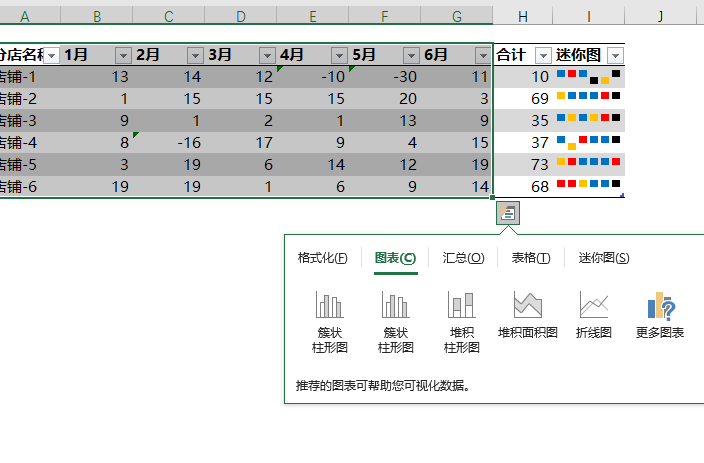The height and width of the screenshot is (463, 704).
Task: Select the total cell showing 69
Action: click(523, 98)
